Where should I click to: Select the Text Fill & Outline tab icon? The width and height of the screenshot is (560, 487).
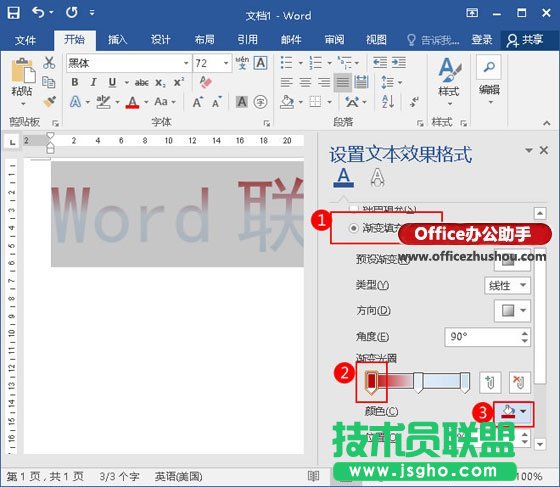coord(344,177)
